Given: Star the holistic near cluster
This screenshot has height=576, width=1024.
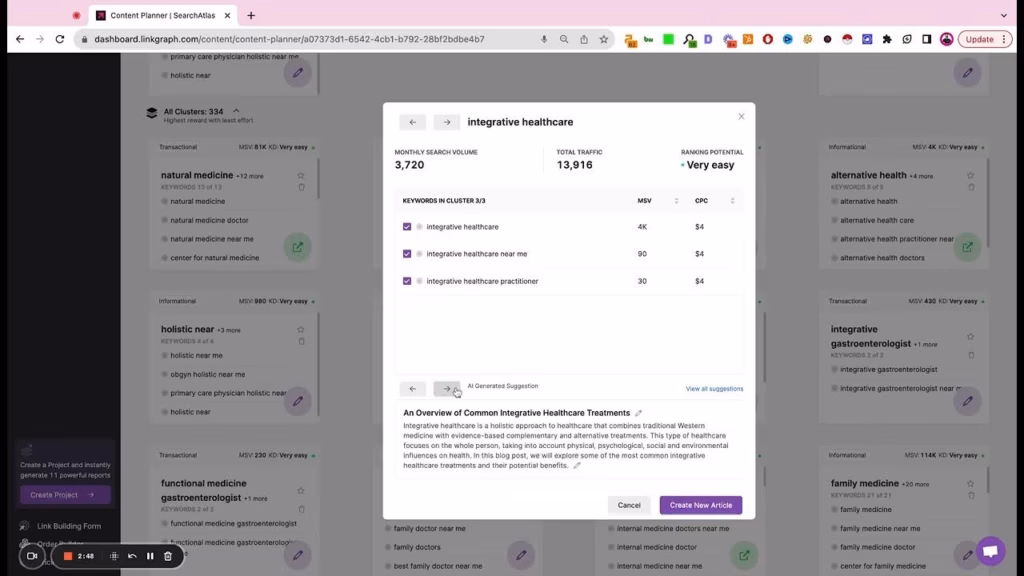Looking at the screenshot, I should 301,329.
